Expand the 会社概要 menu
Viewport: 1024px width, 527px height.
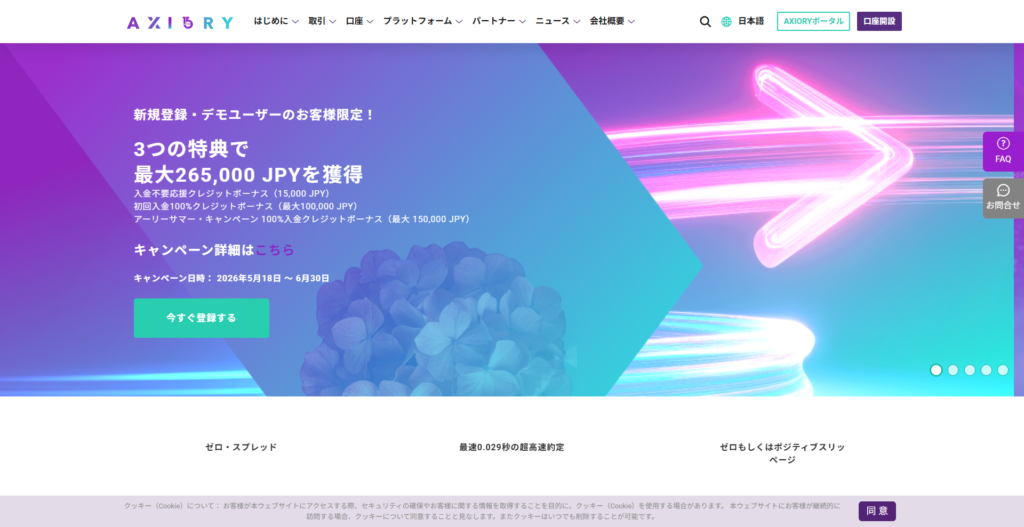(612, 21)
